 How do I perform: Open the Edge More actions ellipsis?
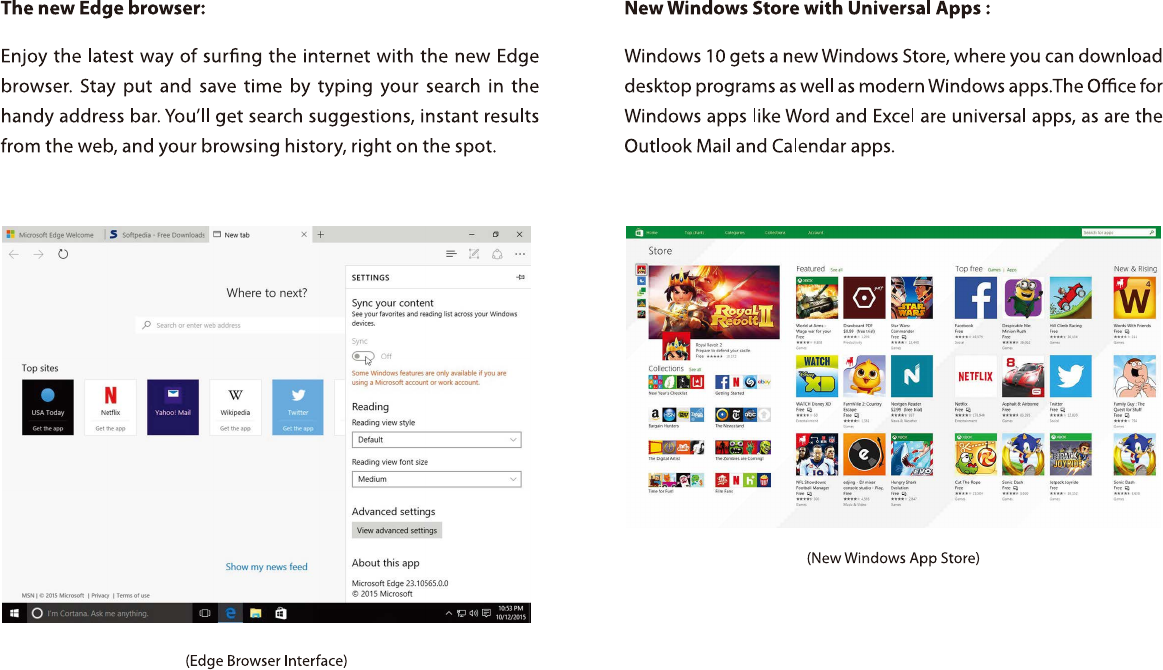click(520, 254)
